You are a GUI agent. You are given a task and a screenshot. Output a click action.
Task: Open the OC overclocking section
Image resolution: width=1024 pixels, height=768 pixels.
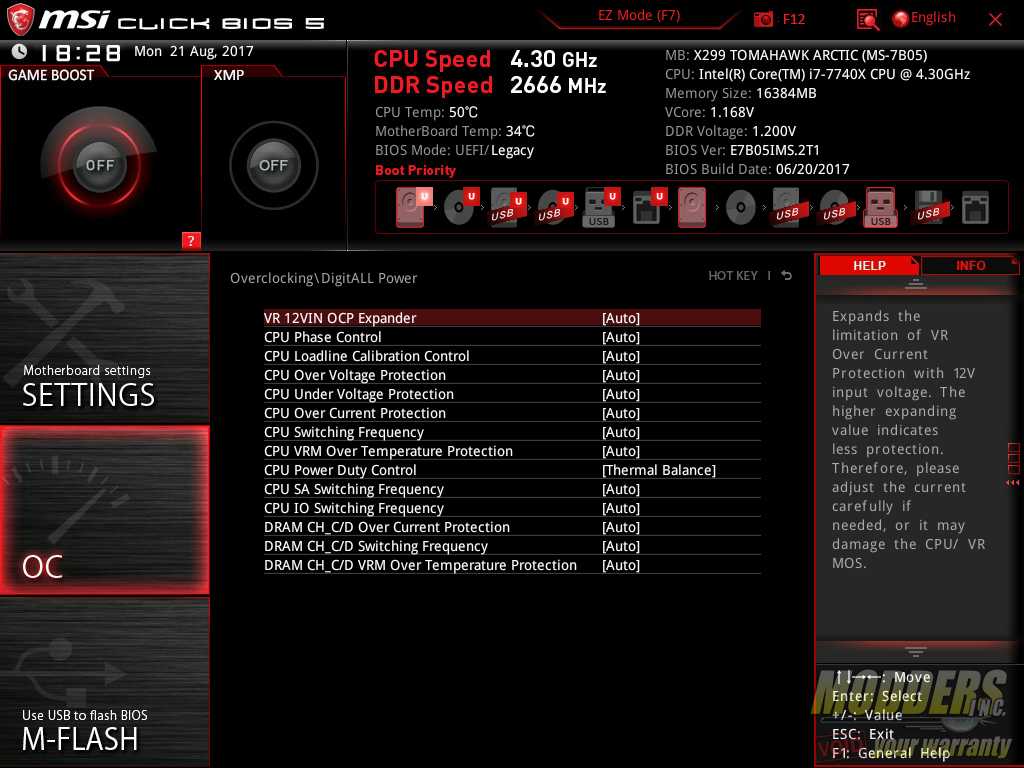104,511
